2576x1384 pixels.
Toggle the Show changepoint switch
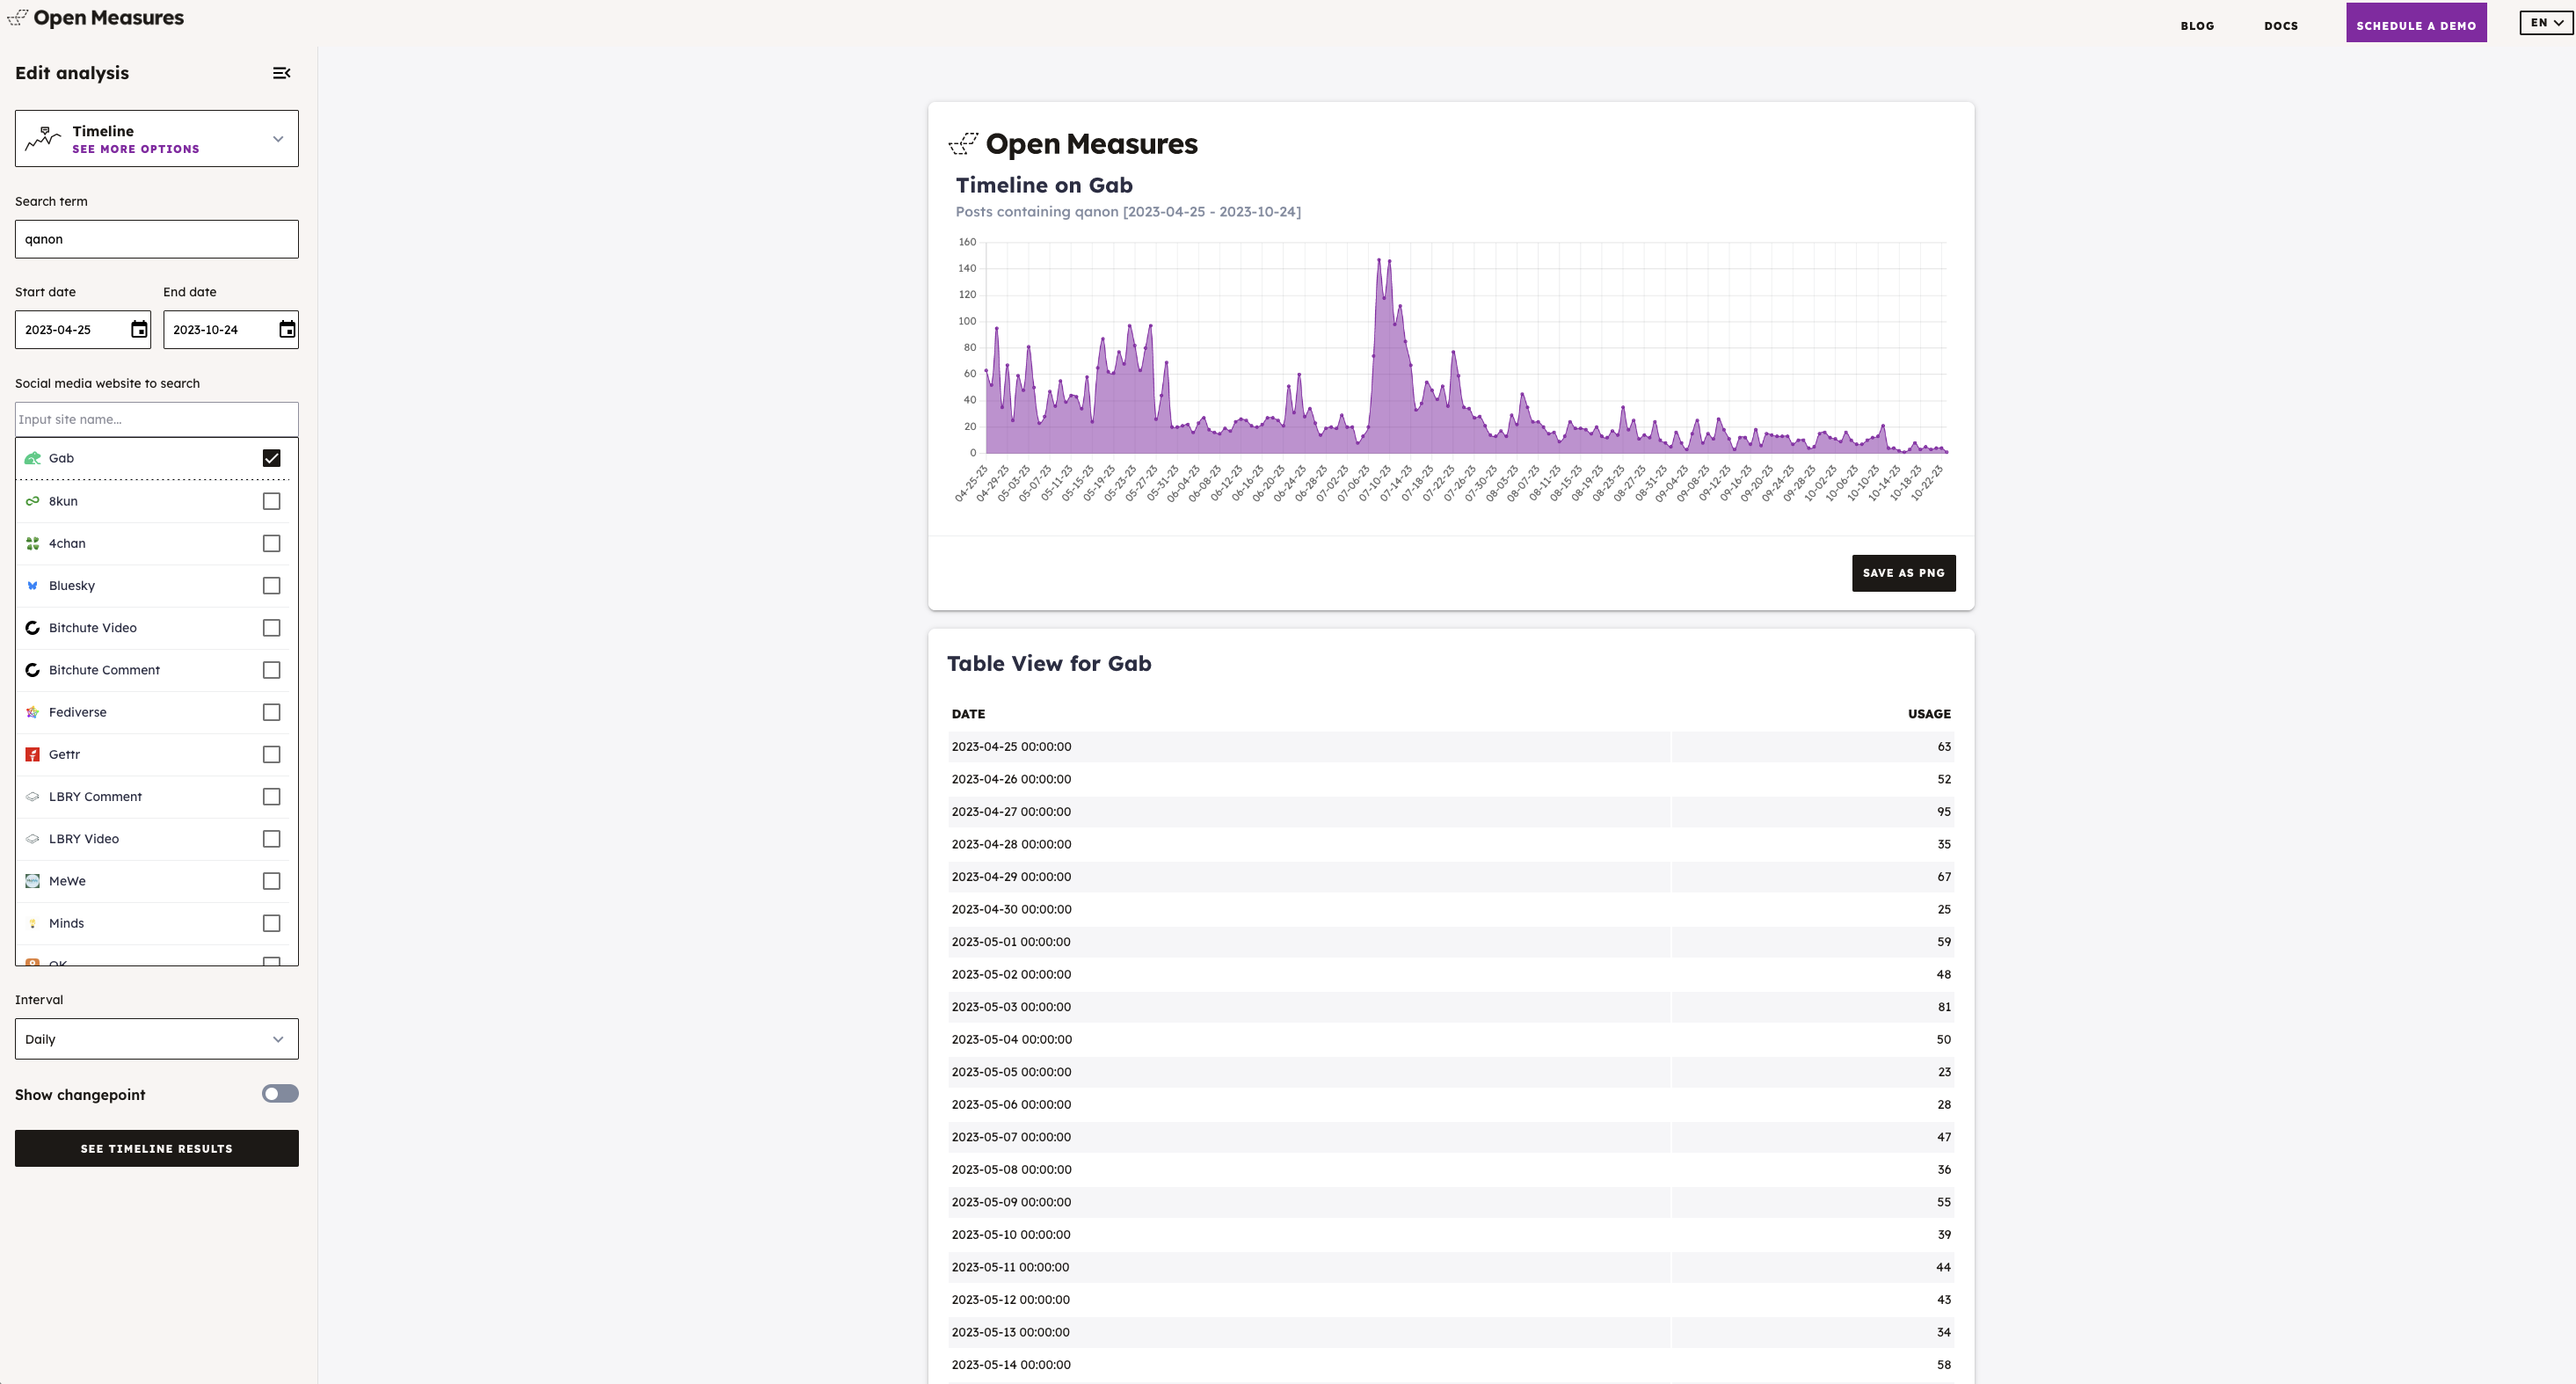pyautogui.click(x=280, y=1094)
